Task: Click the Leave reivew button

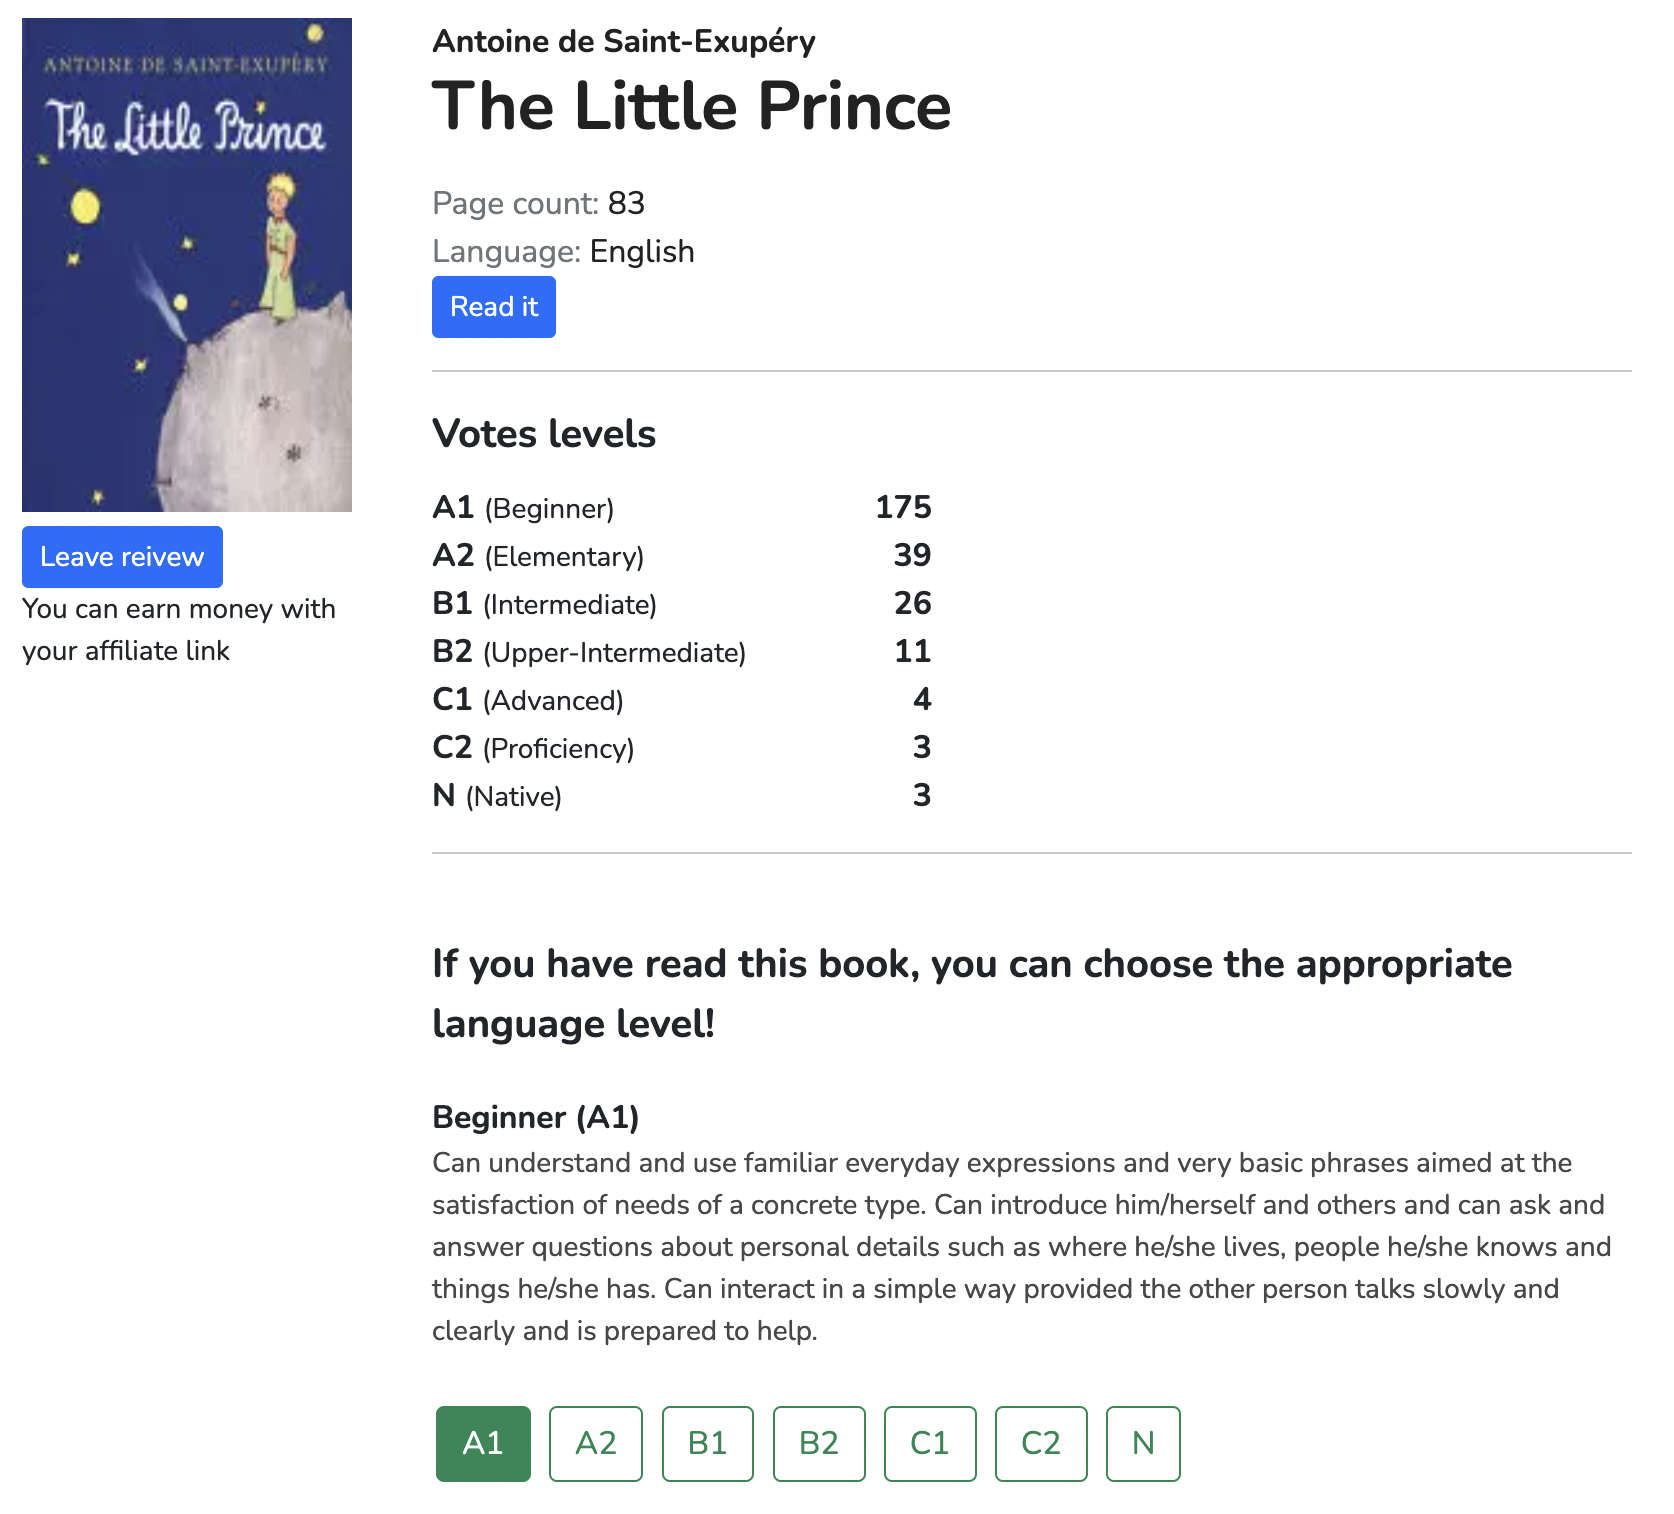Action: 122,557
